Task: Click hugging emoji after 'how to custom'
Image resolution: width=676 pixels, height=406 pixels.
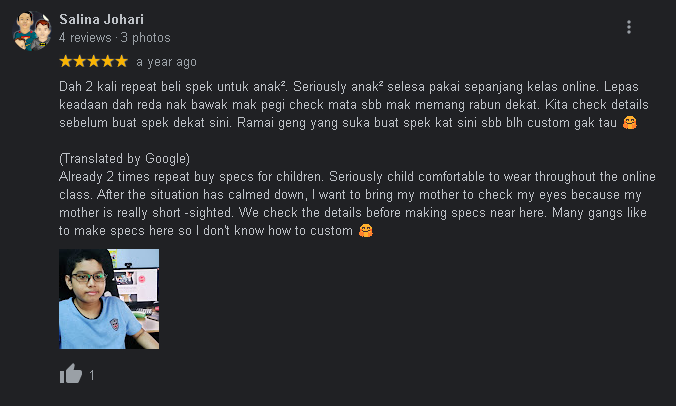Action: (366, 231)
